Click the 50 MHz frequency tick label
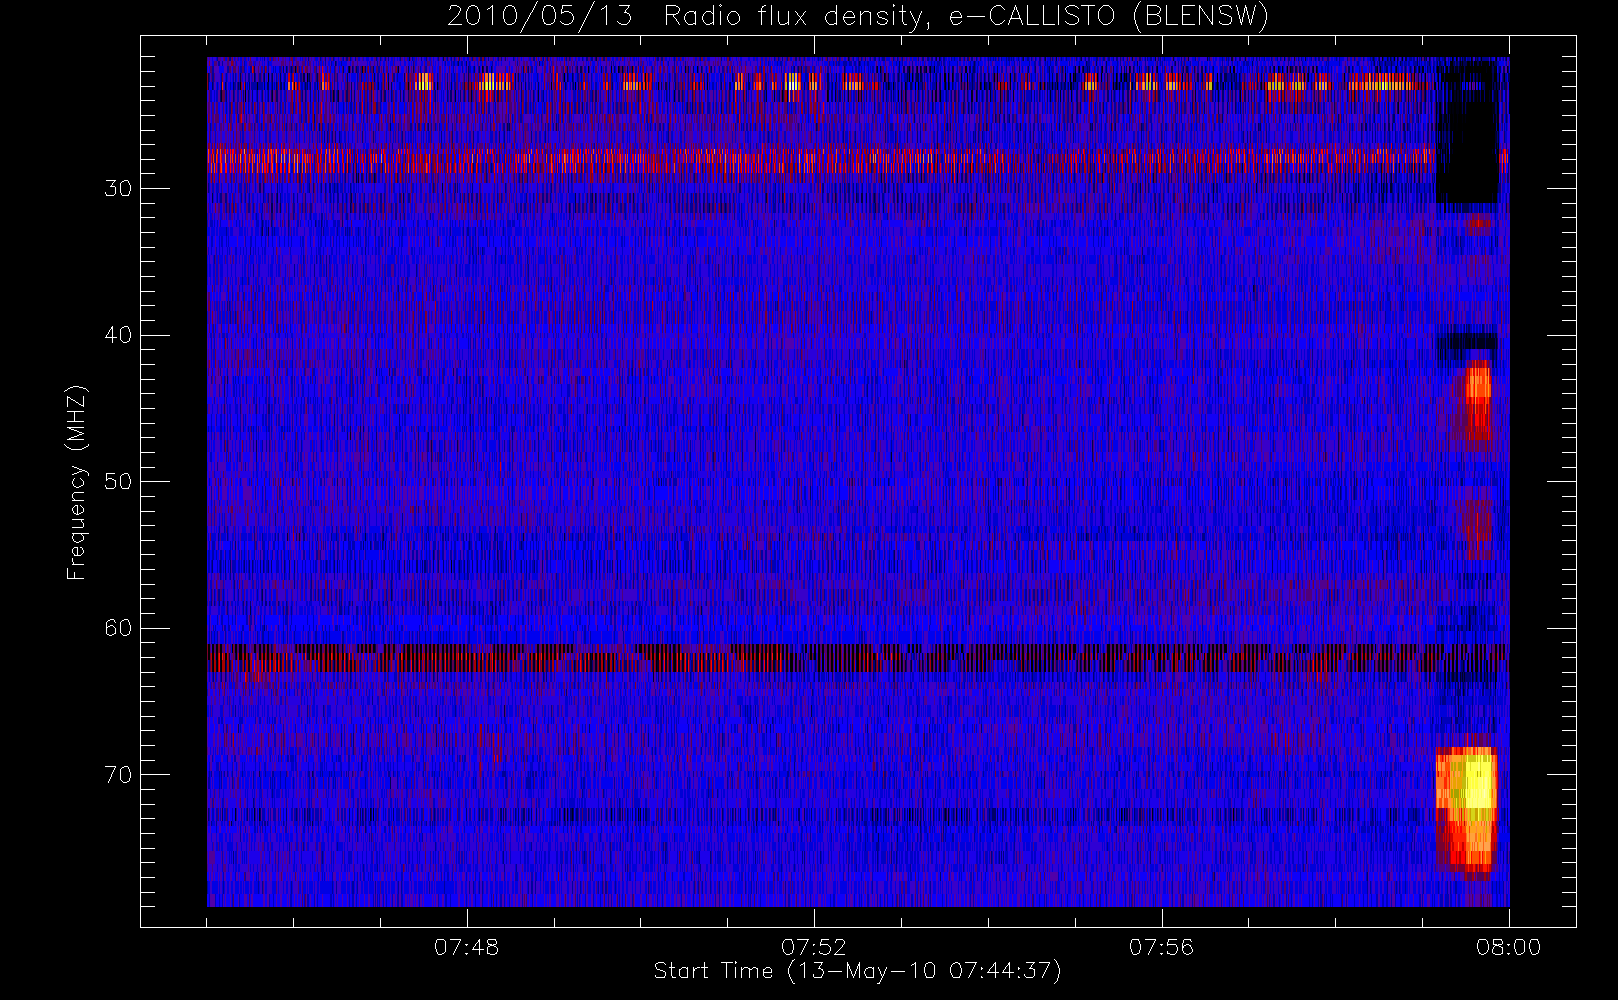 point(118,482)
